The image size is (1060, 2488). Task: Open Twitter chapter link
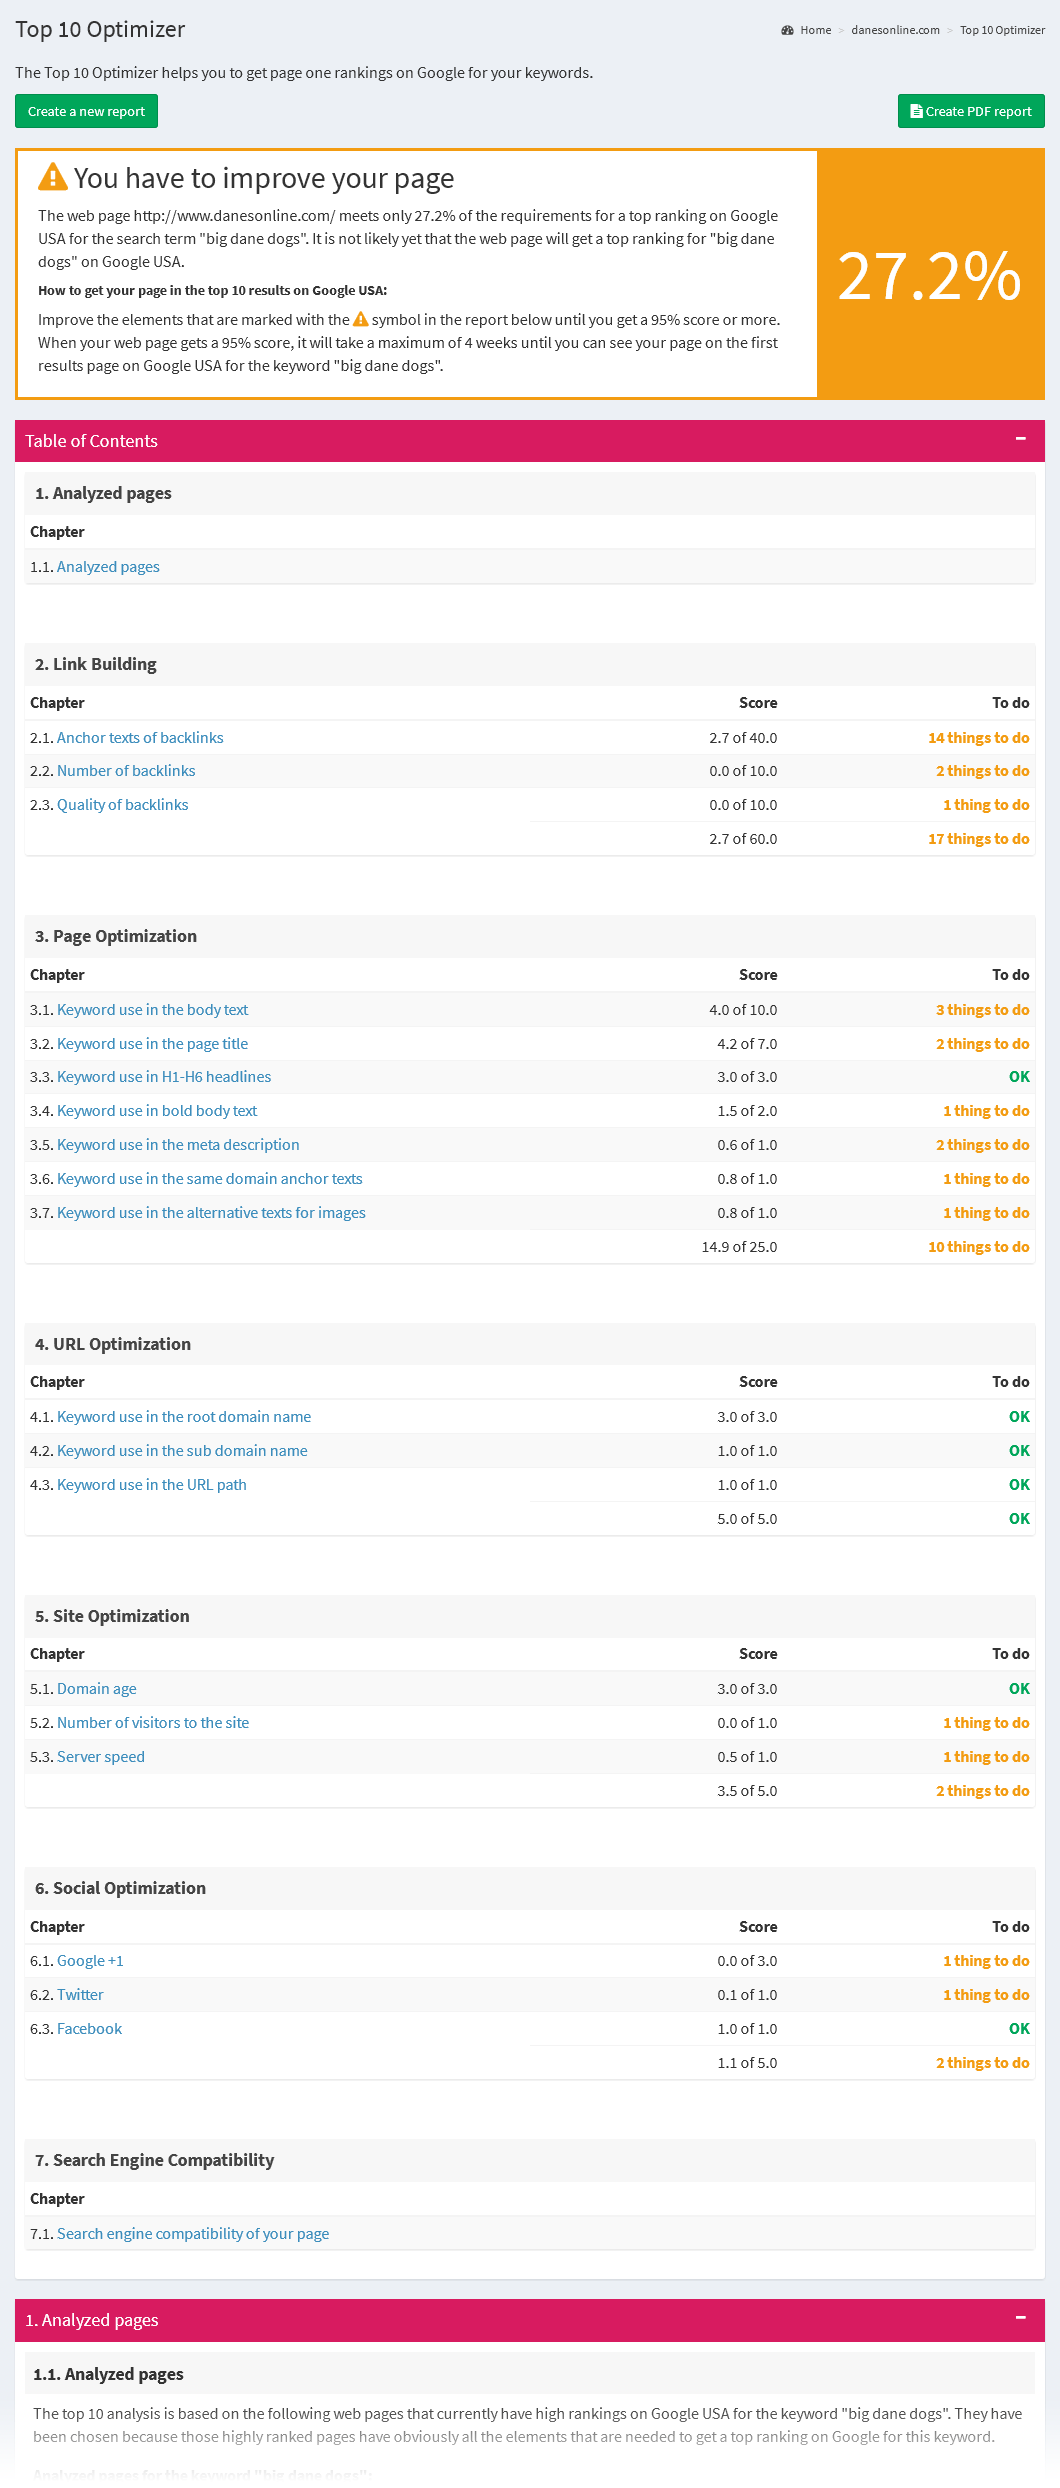[x=80, y=1995]
